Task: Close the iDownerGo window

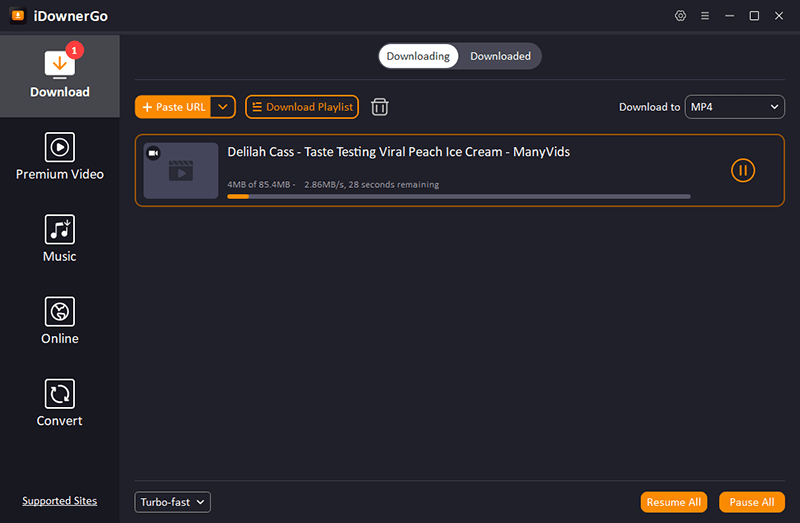Action: (779, 16)
